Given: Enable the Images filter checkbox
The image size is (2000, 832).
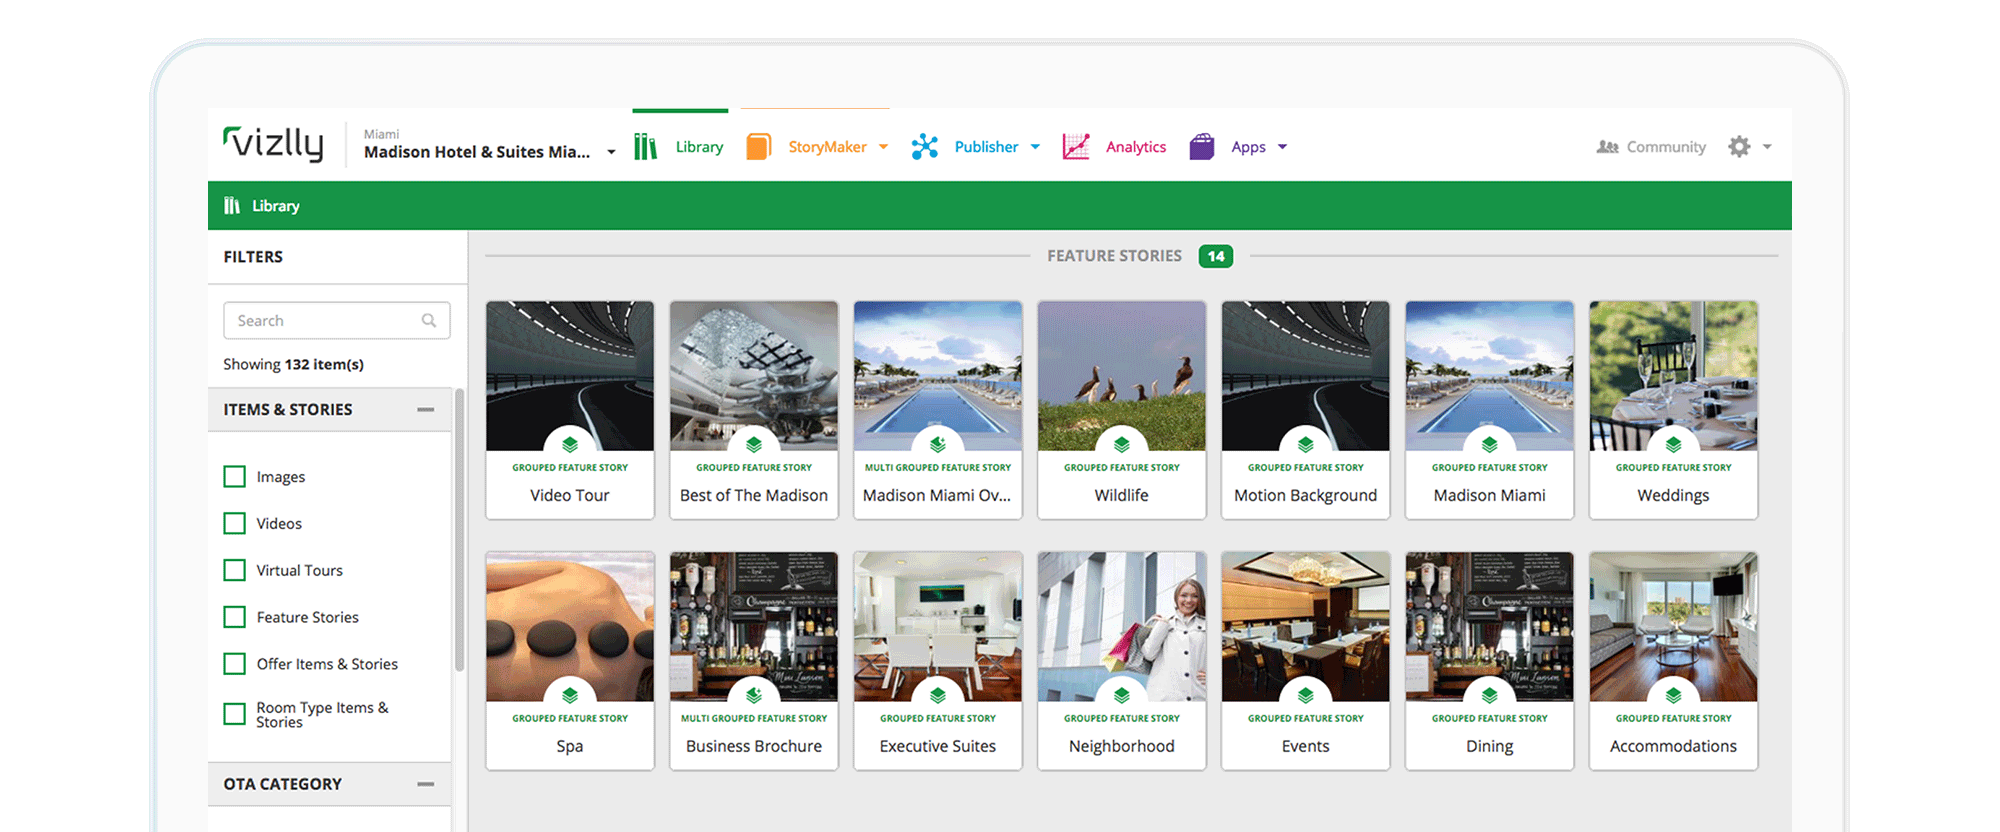Looking at the screenshot, I should click(x=235, y=477).
